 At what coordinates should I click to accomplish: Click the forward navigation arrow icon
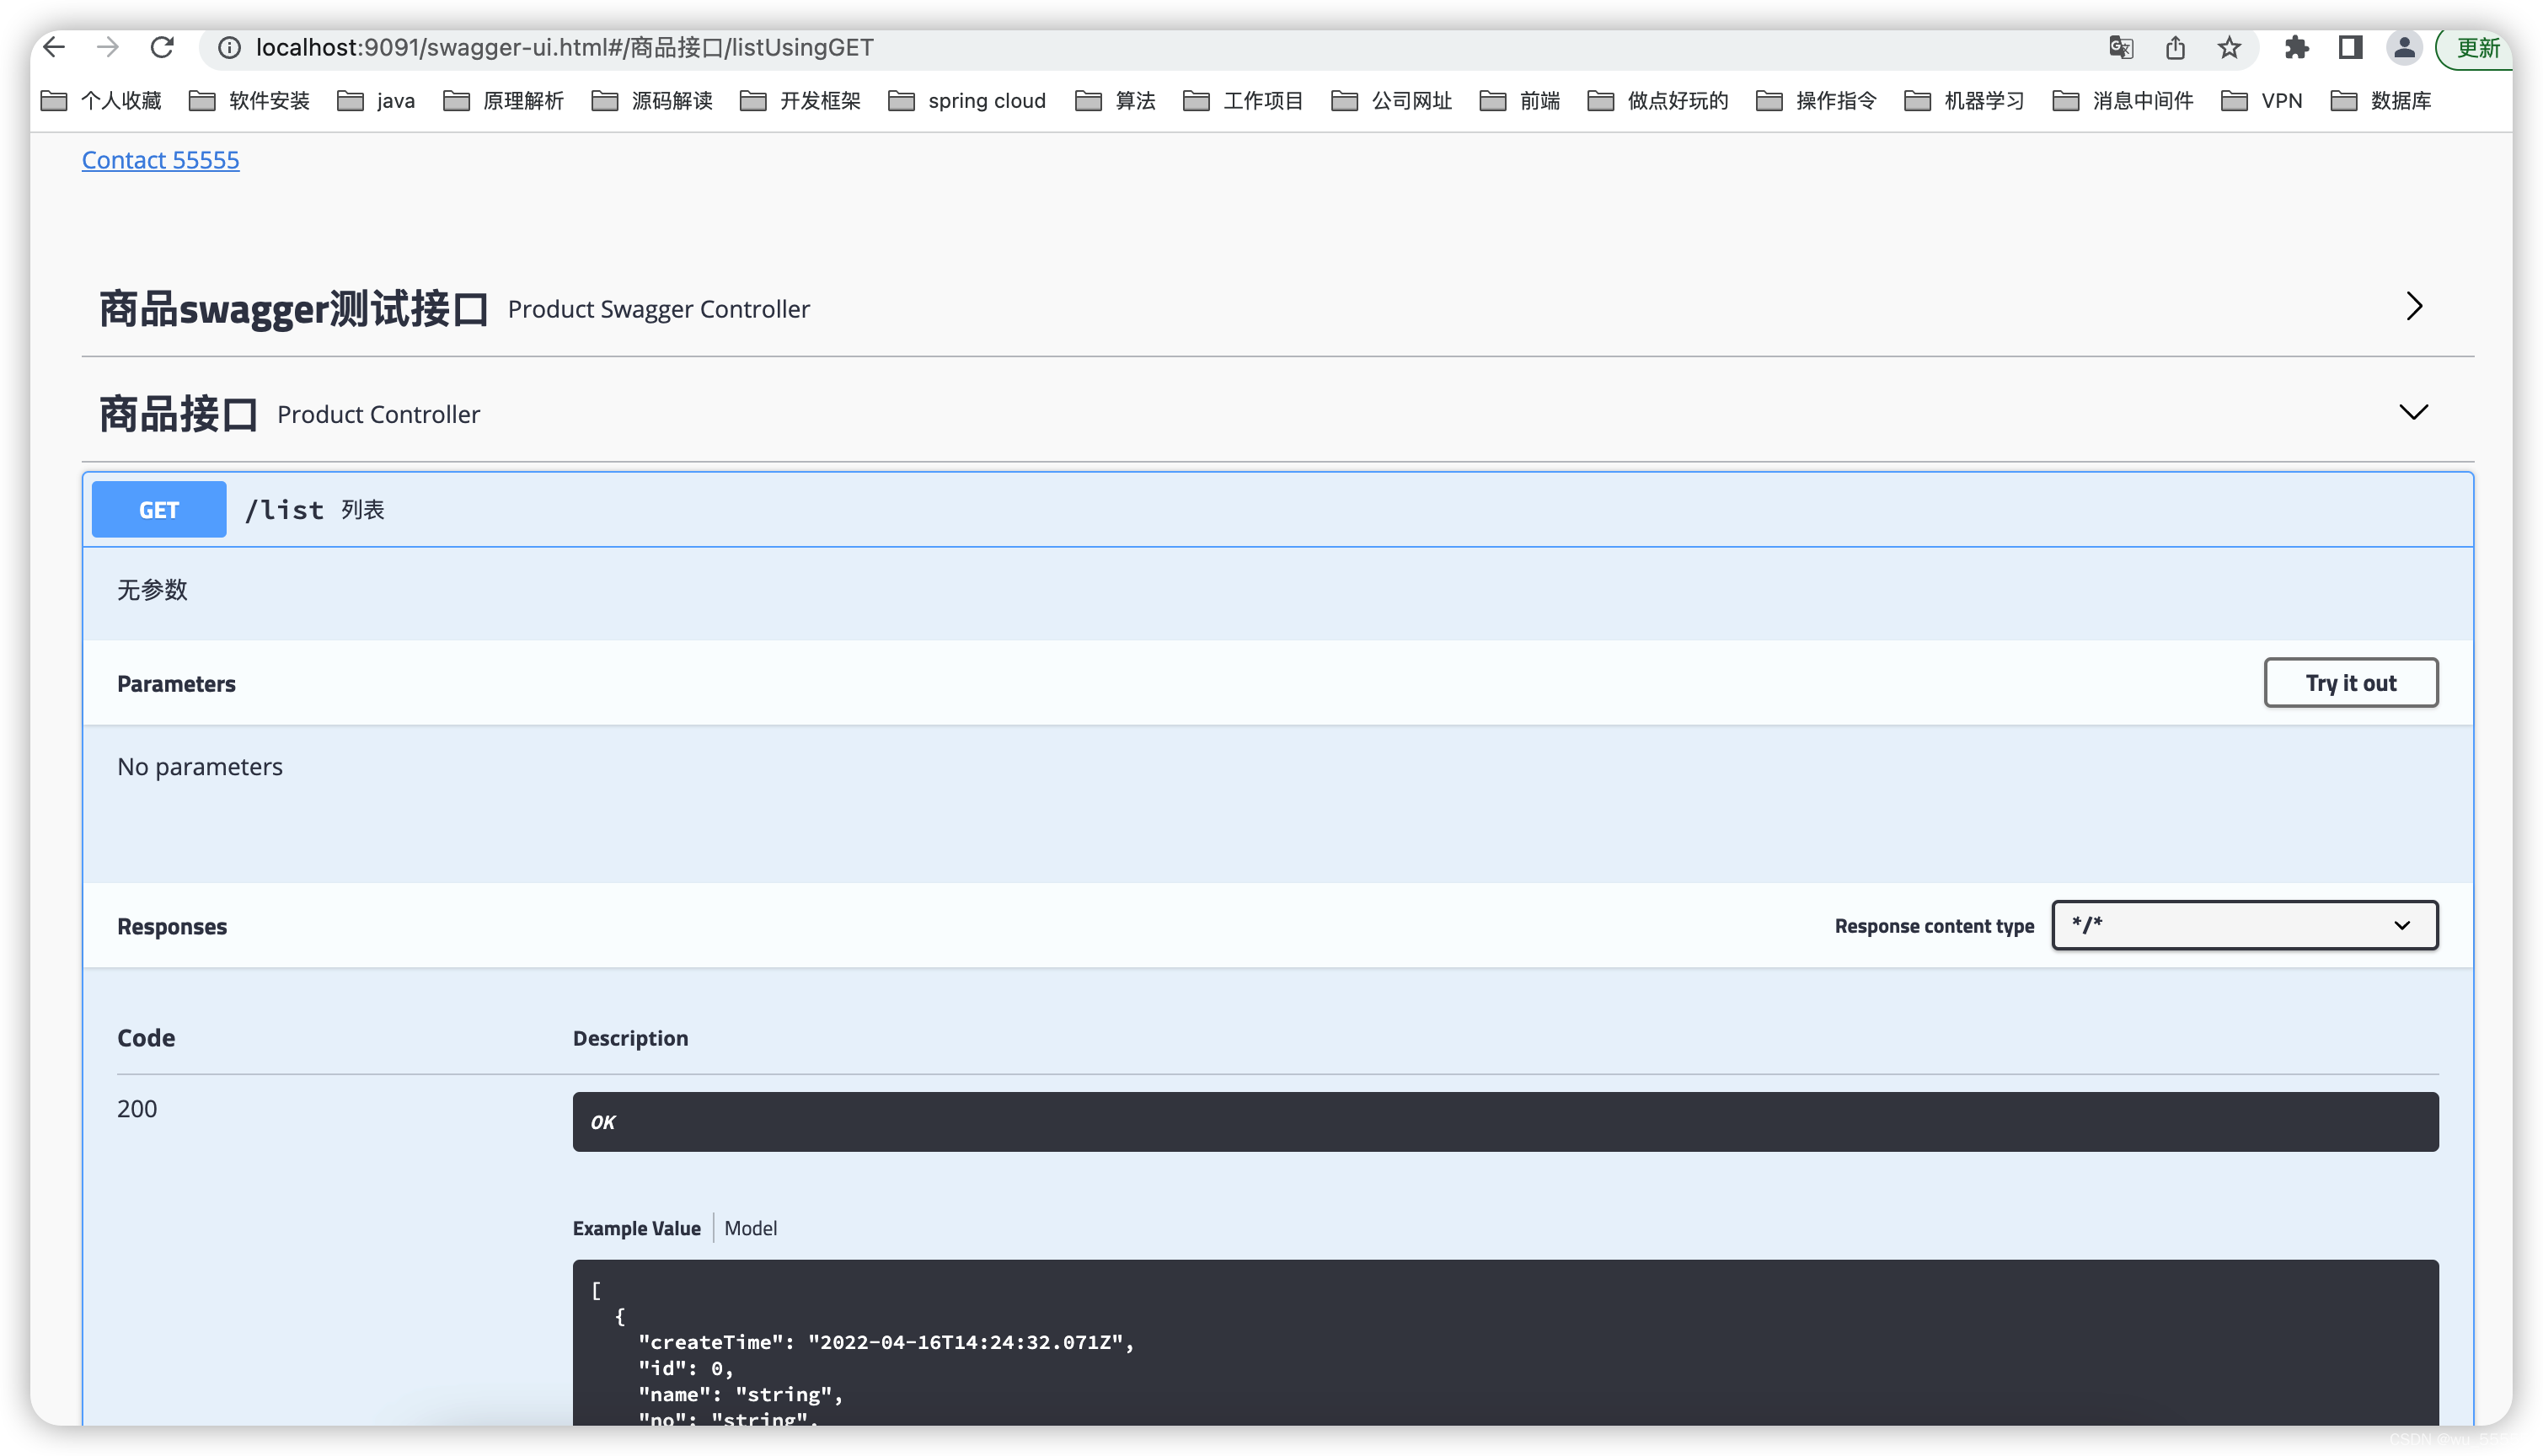[x=109, y=47]
